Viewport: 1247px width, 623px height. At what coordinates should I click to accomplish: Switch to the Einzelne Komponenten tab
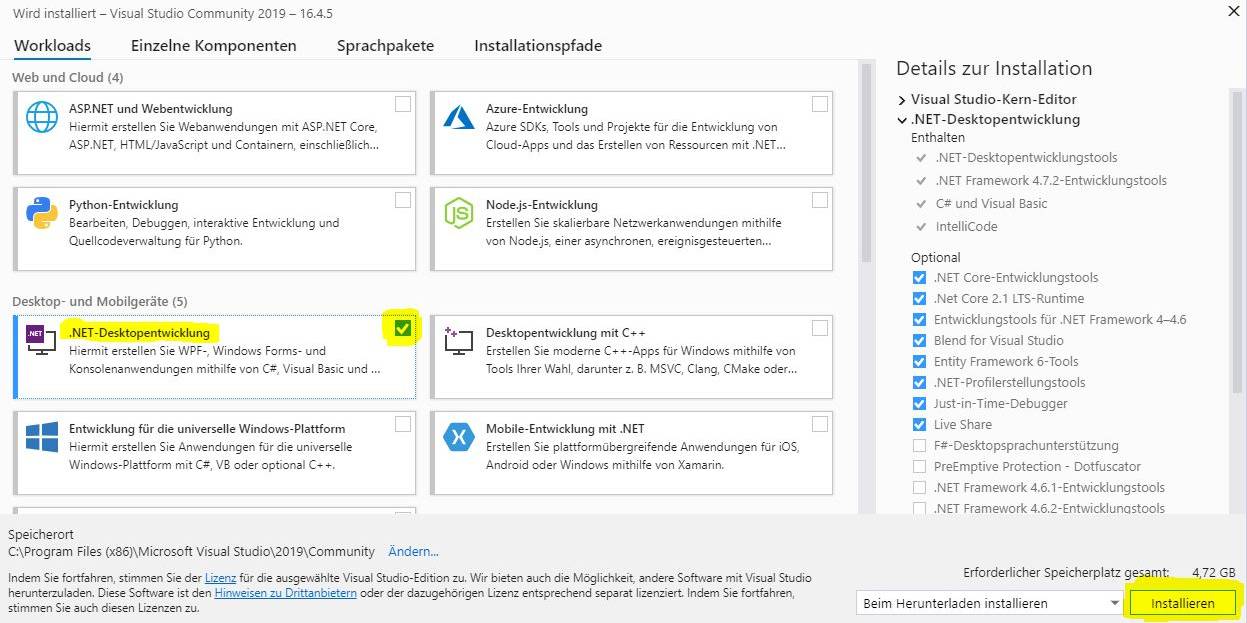coord(213,46)
